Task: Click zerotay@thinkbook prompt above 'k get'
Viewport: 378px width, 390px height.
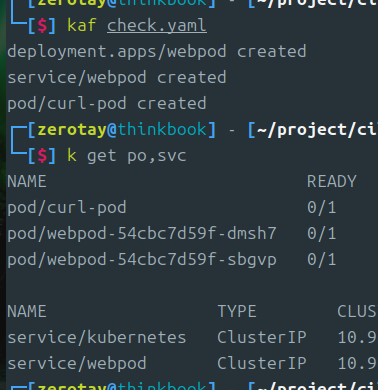Action: (122, 130)
